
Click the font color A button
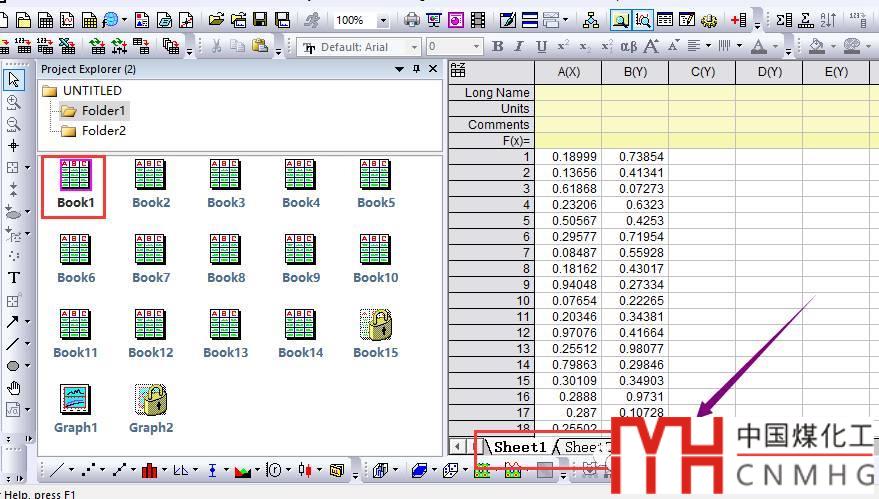759,47
